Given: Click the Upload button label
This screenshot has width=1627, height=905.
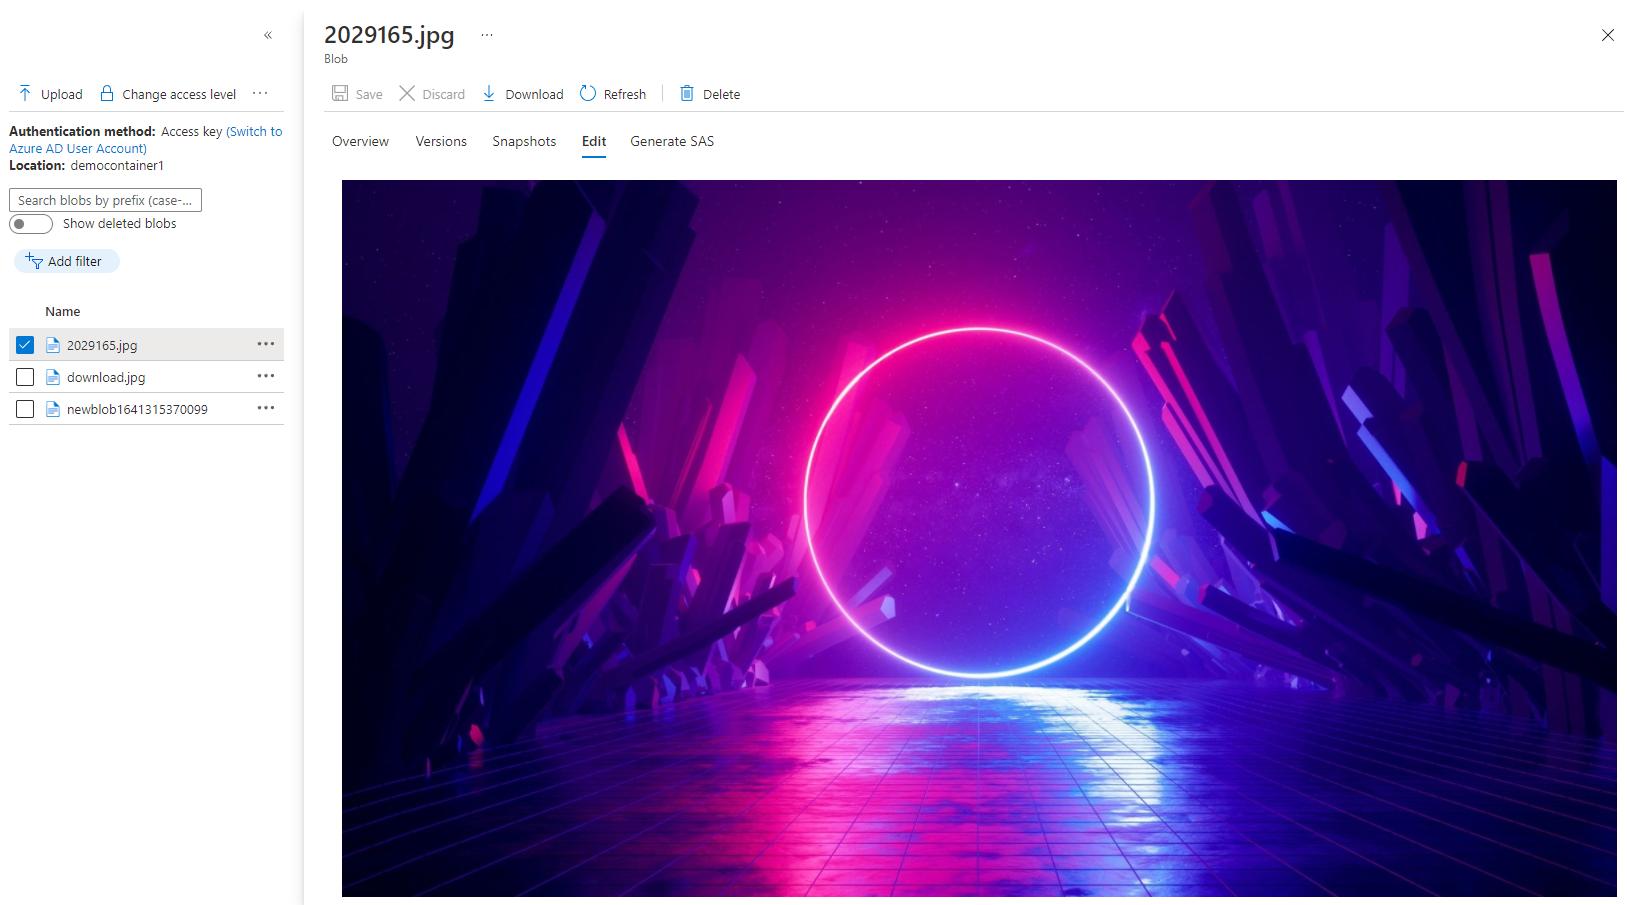Looking at the screenshot, I should point(62,94).
